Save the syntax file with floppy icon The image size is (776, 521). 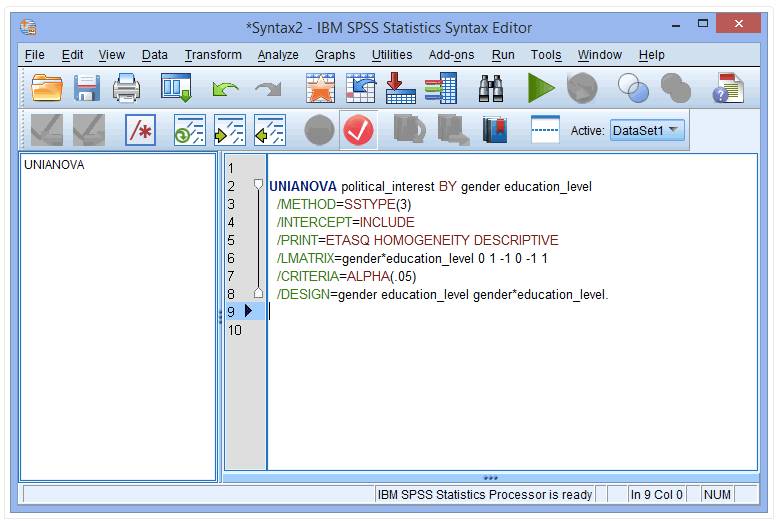pos(87,88)
